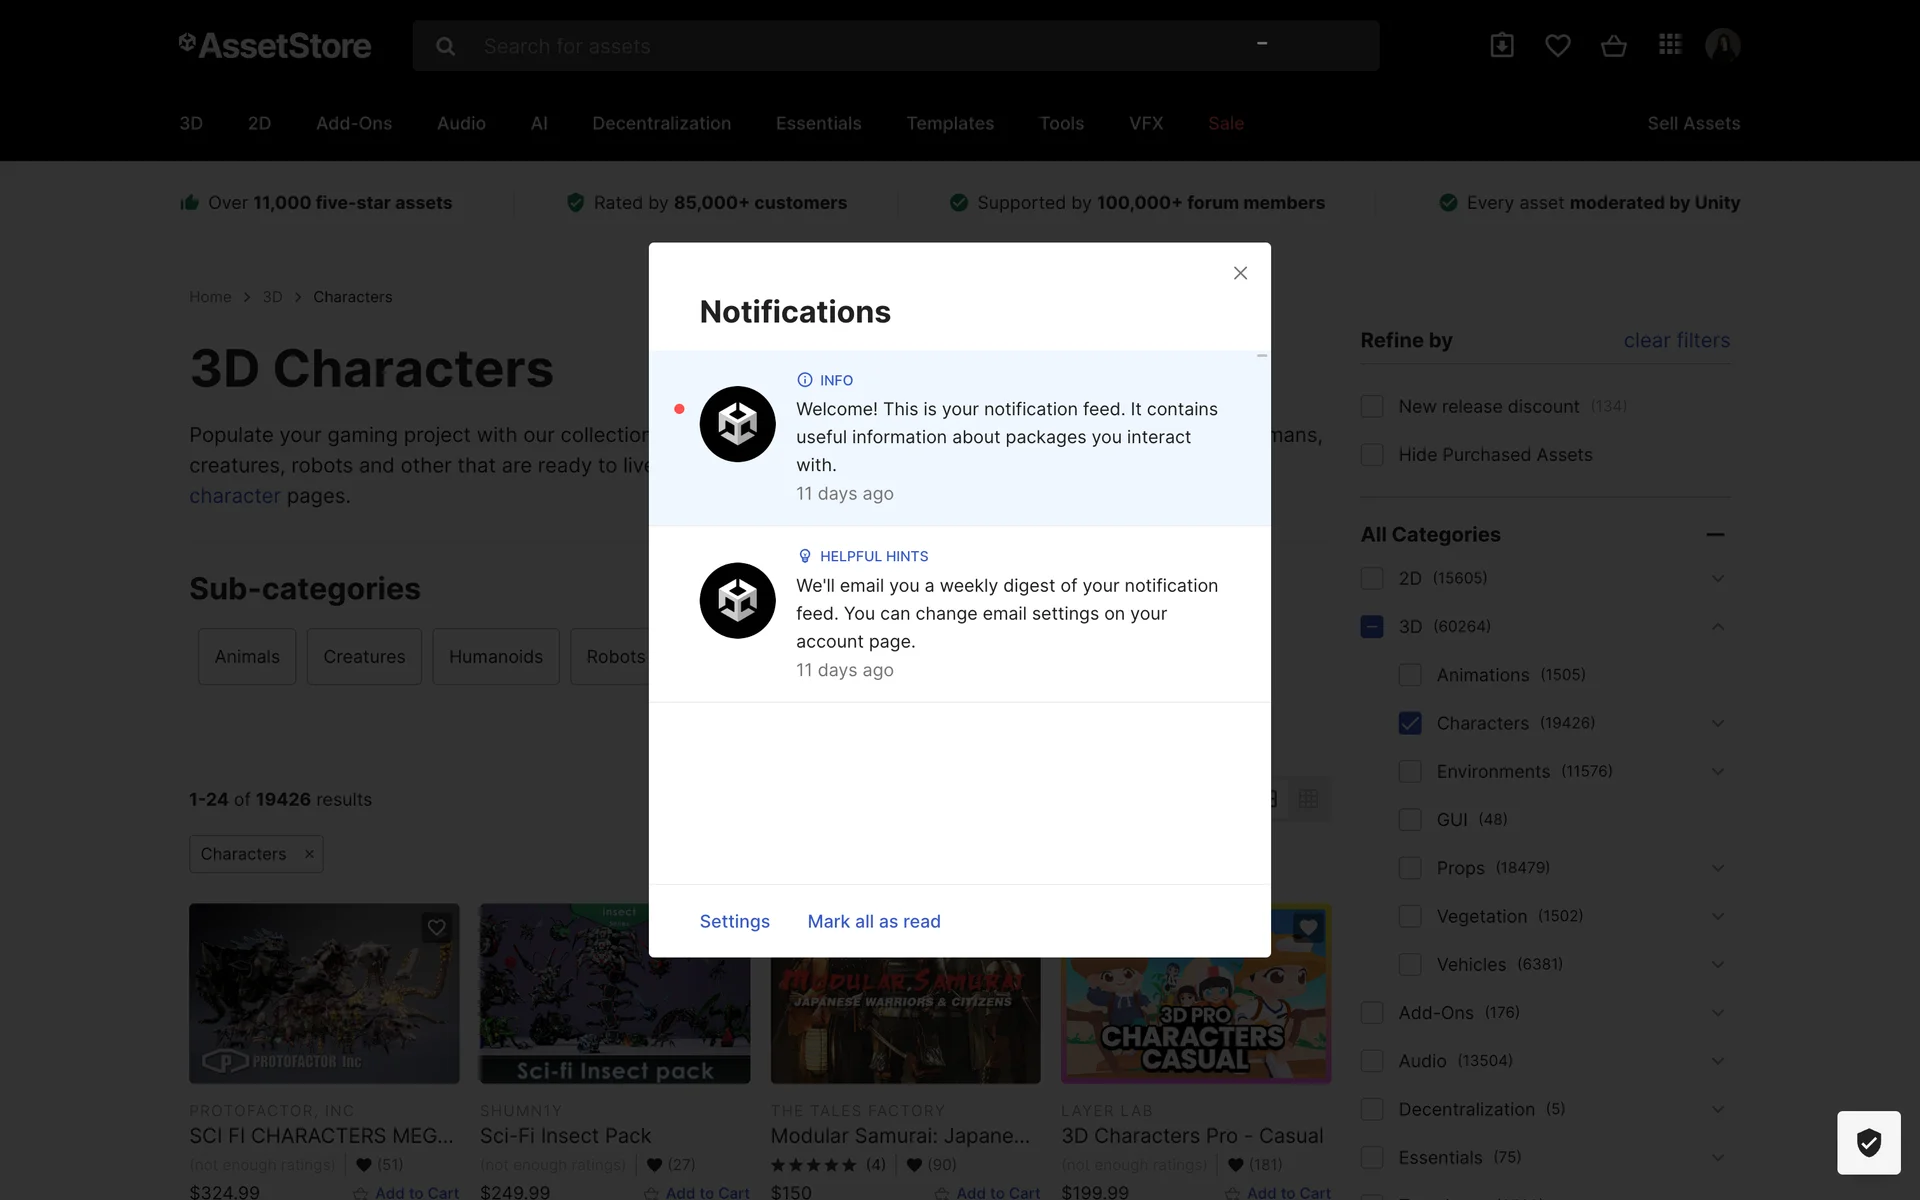Screen dimensions: 1920x1200
Task: Click the user profile avatar
Action: (x=1722, y=45)
